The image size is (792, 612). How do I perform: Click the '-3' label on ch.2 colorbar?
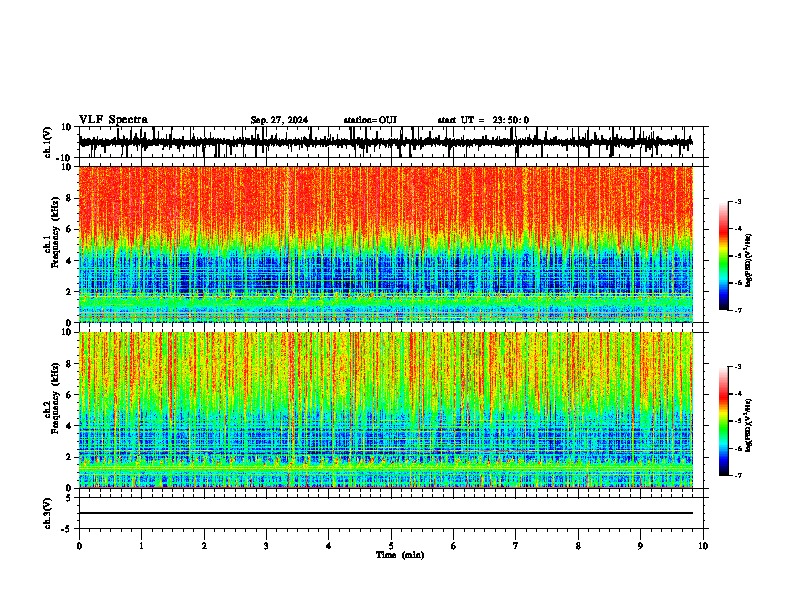pos(738,367)
